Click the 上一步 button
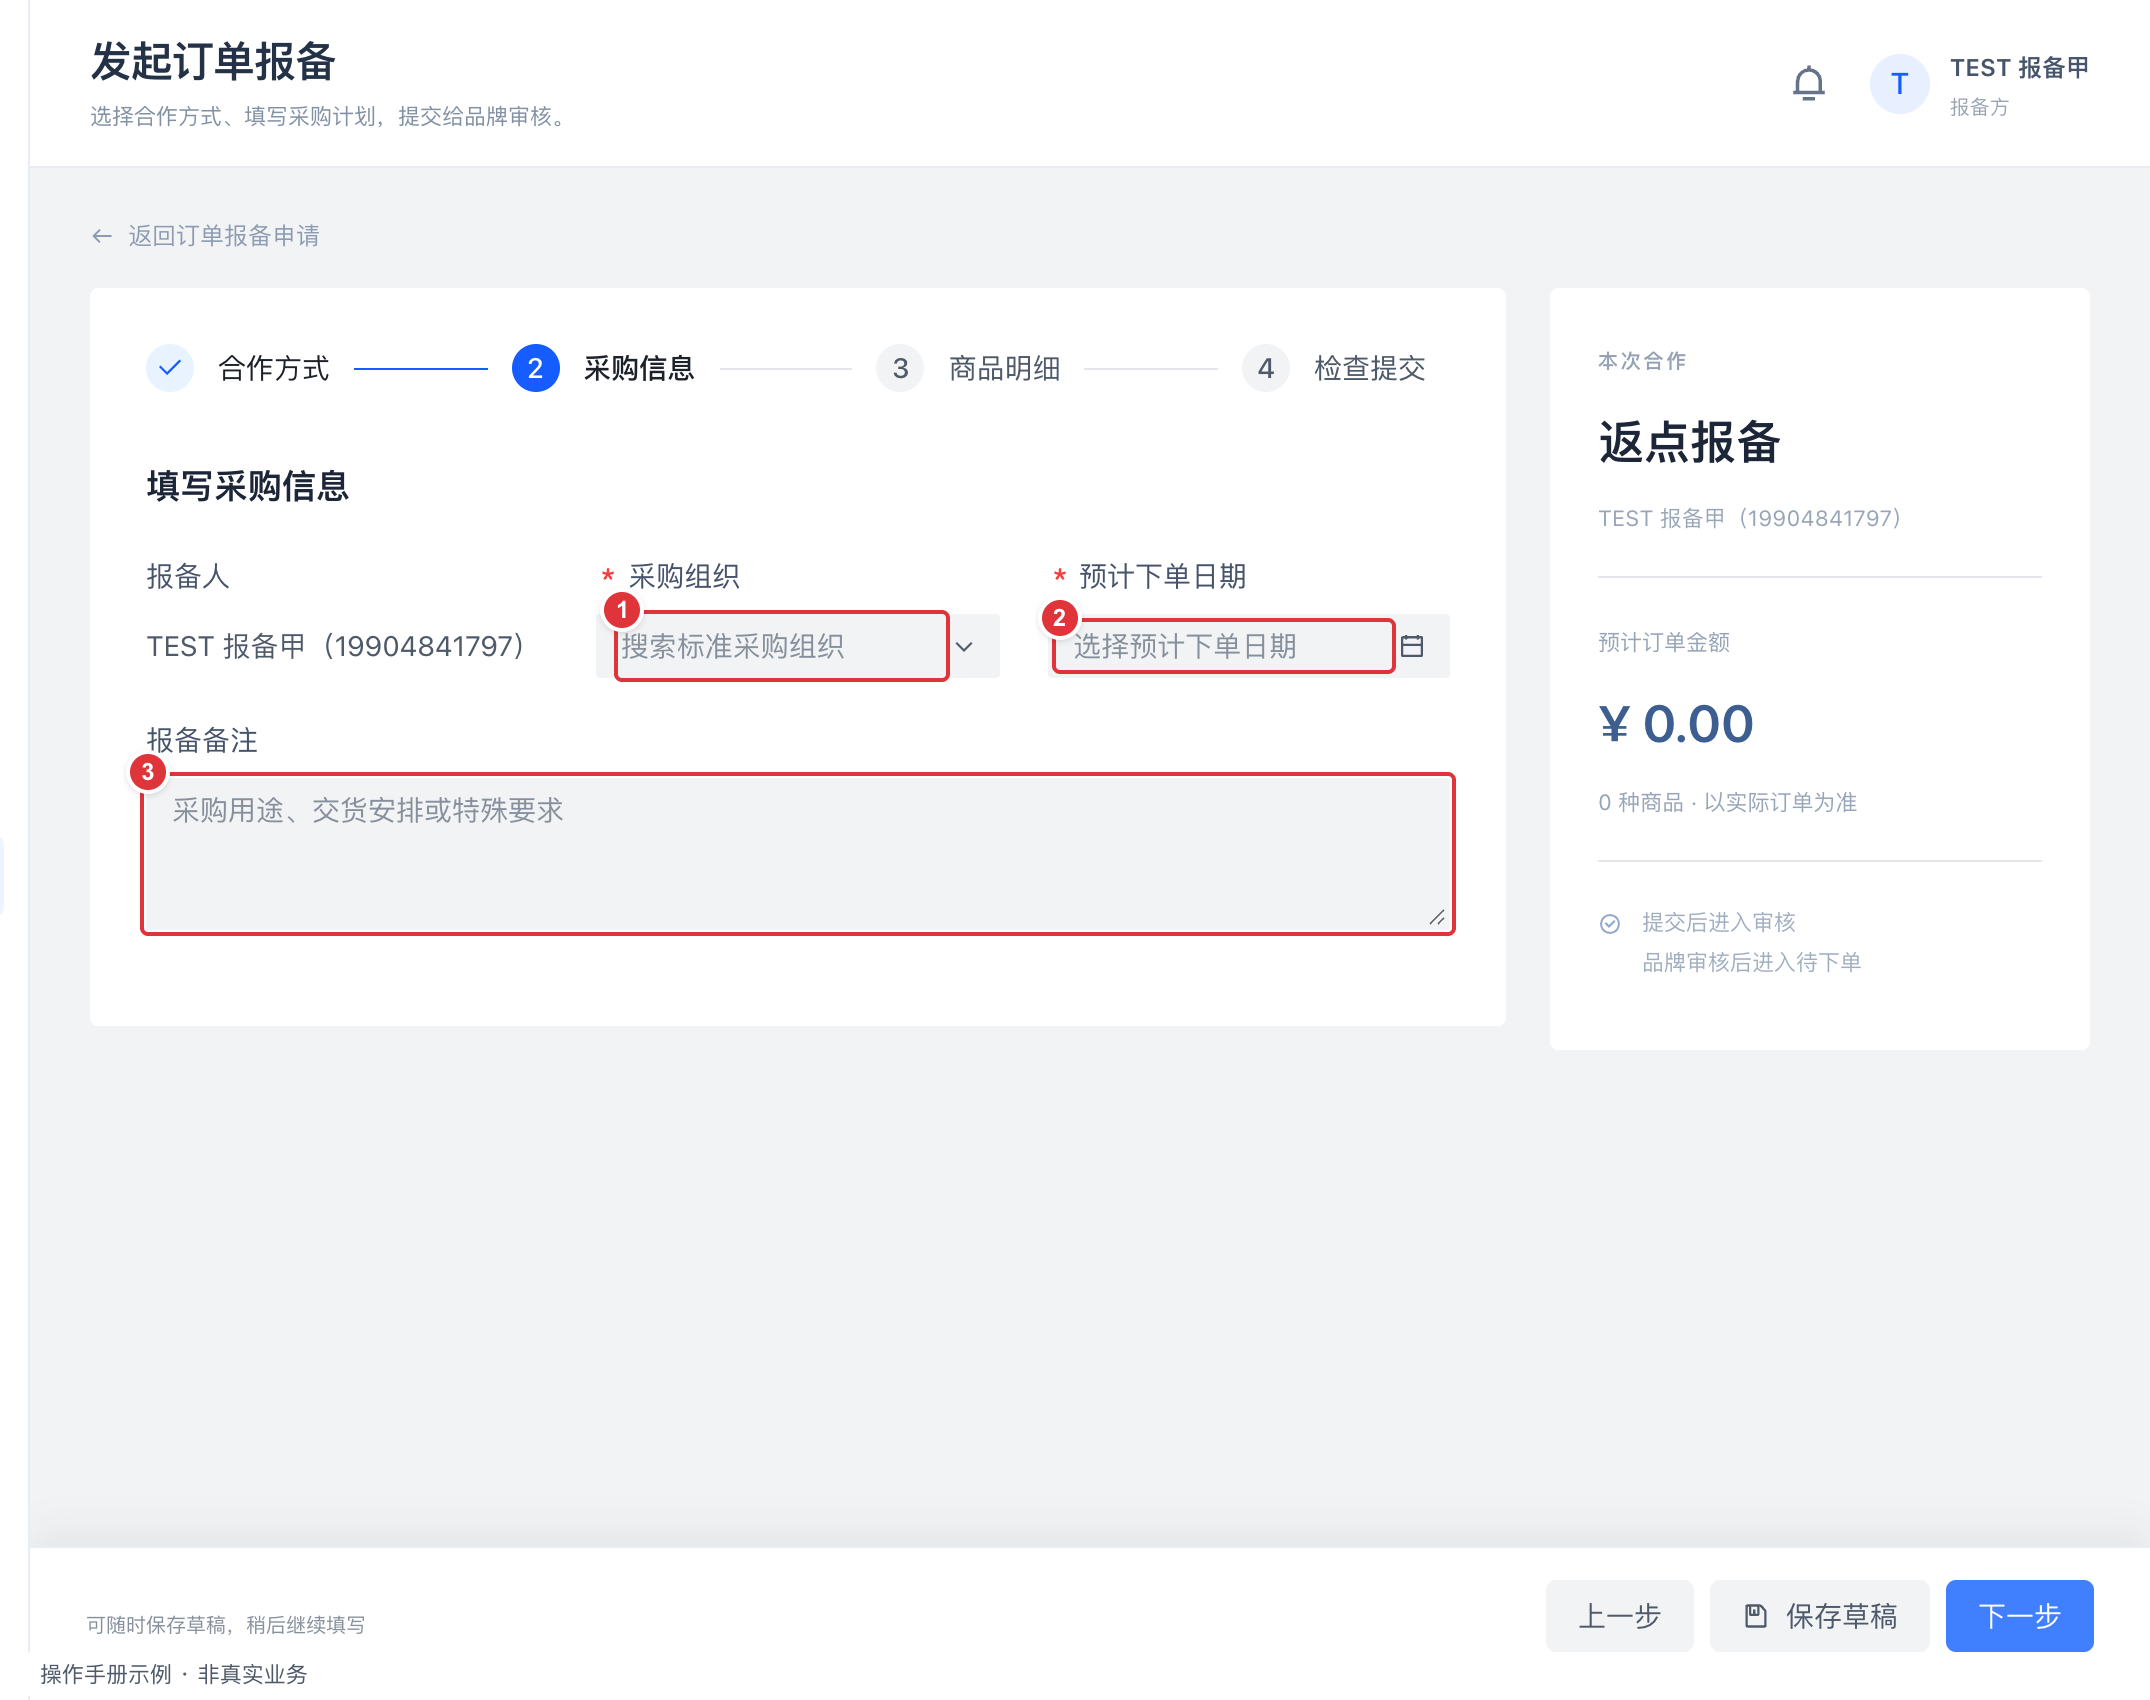The image size is (2150, 1700). click(1619, 1615)
